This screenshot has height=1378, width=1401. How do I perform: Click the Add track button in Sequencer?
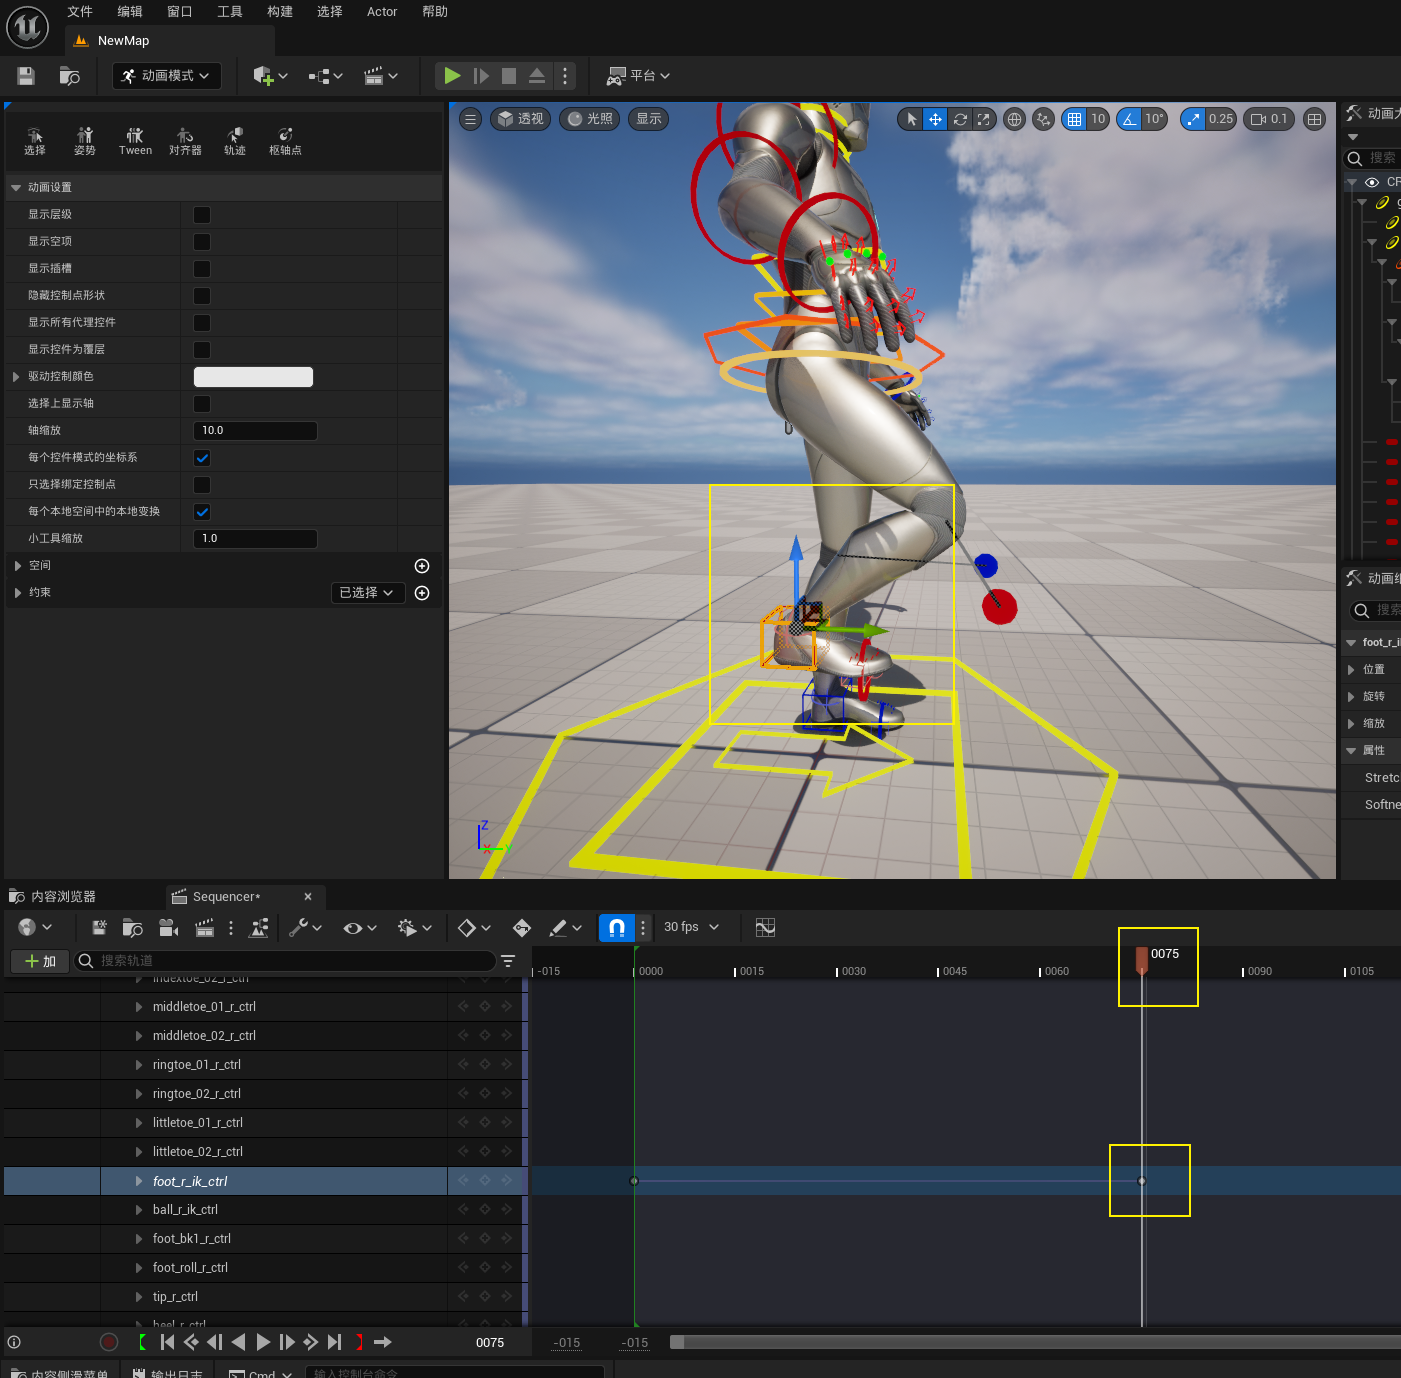click(40, 961)
